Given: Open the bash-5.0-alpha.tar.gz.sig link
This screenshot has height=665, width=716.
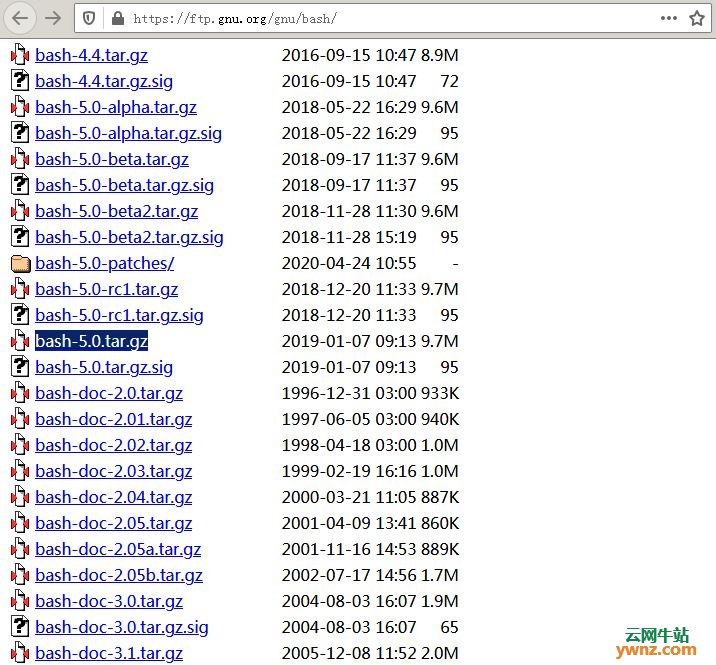Looking at the screenshot, I should (128, 134).
